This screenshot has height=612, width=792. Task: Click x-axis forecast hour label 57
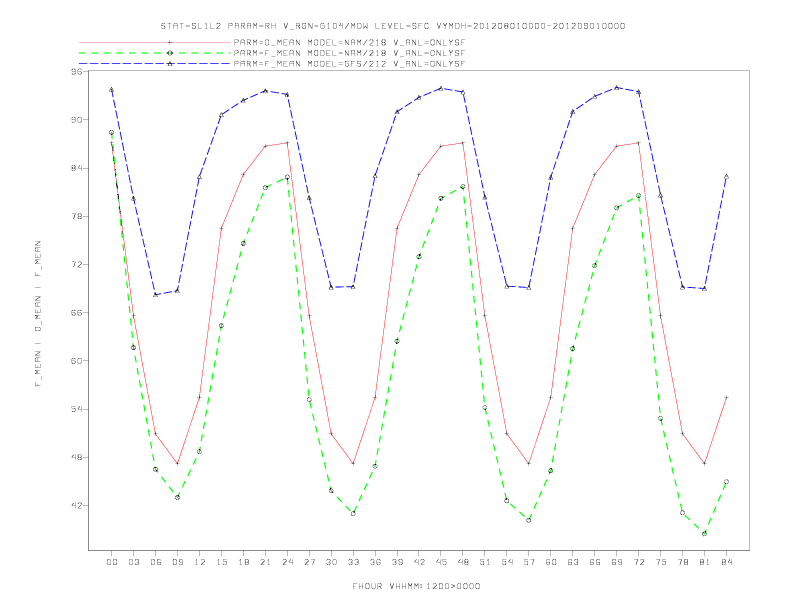pyautogui.click(x=529, y=562)
